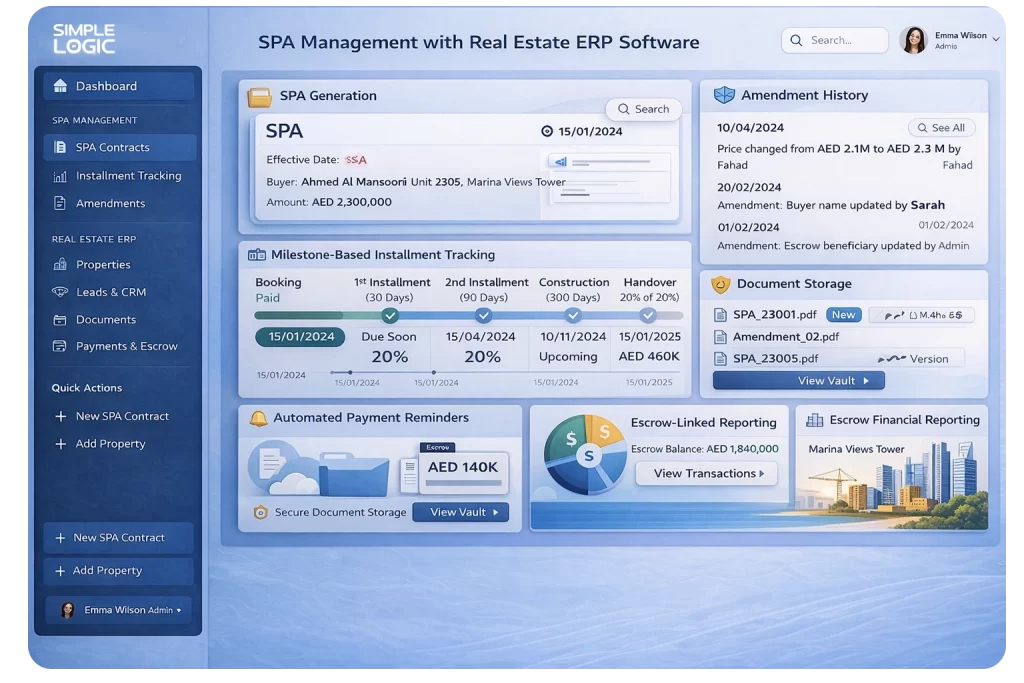Open Payments & Escrow via its wallet icon
Viewport: 1024px width, 683px height.
(59, 346)
